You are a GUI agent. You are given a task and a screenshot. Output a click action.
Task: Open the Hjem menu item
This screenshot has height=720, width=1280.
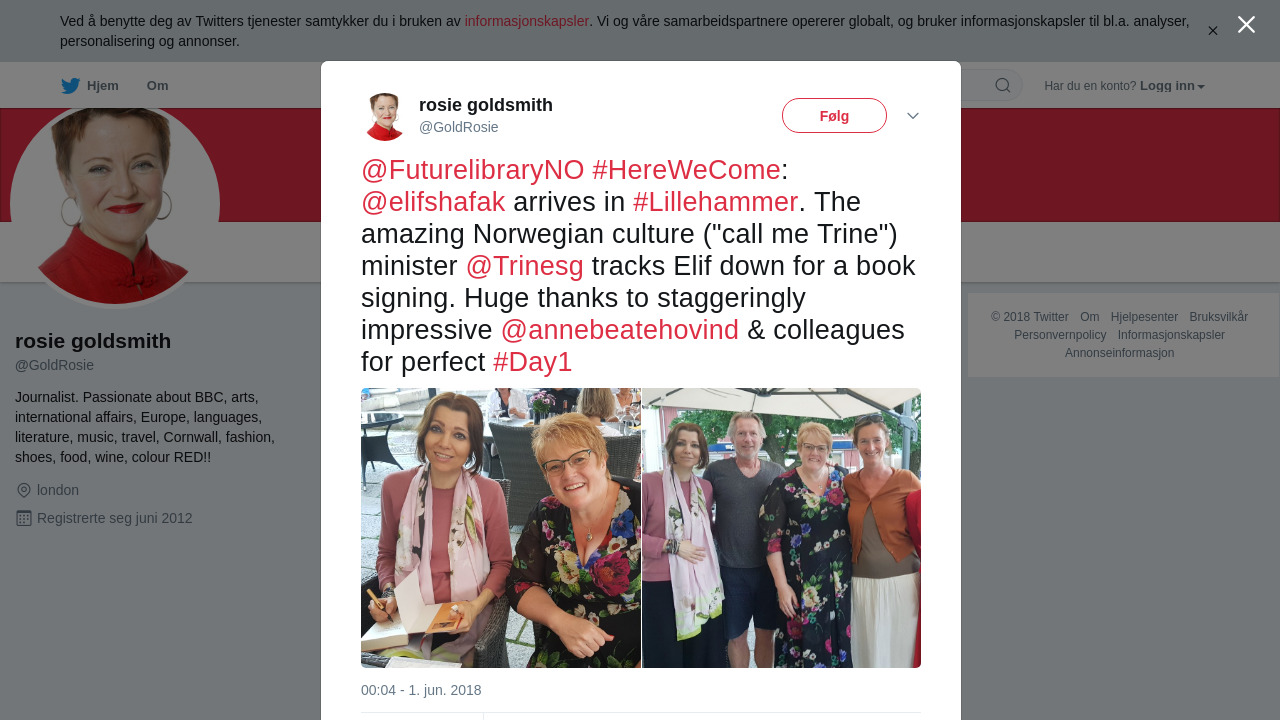coord(103,86)
